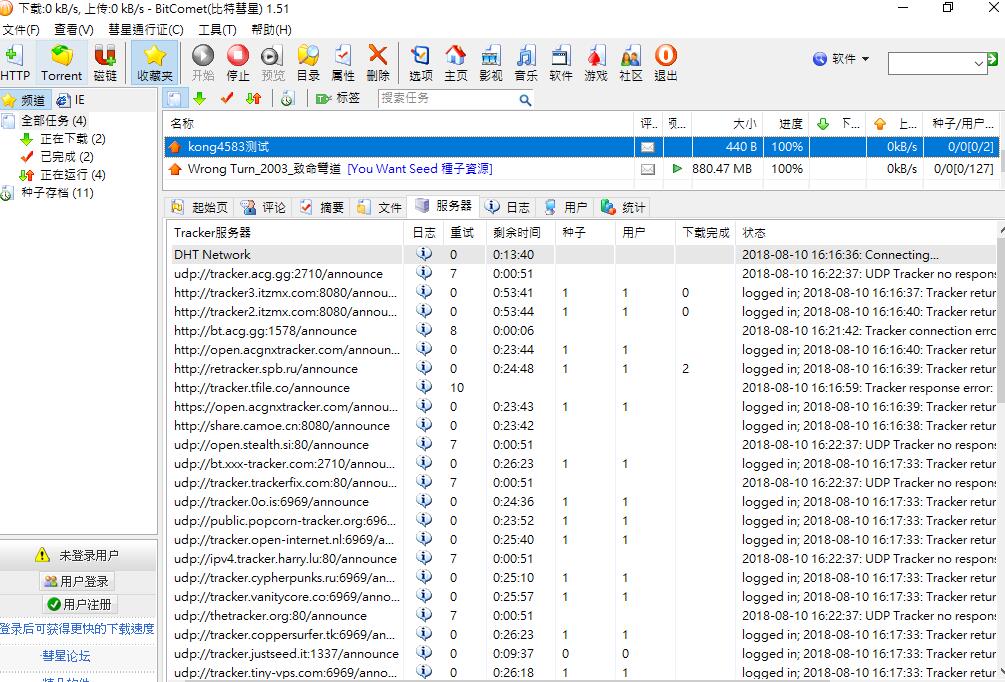The image size is (1005, 682).
Task: Open the 游戏 games icon
Action: point(596,63)
